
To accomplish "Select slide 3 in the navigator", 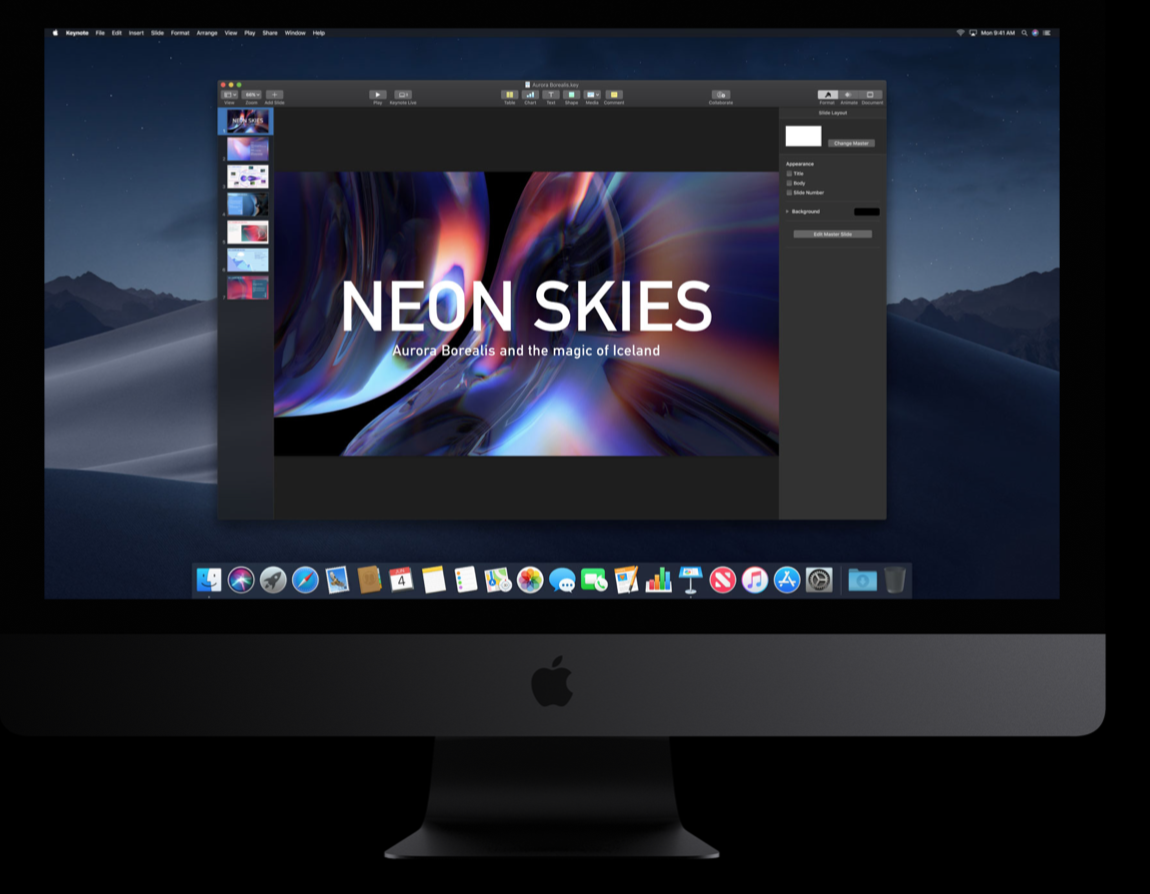I will coord(248,177).
